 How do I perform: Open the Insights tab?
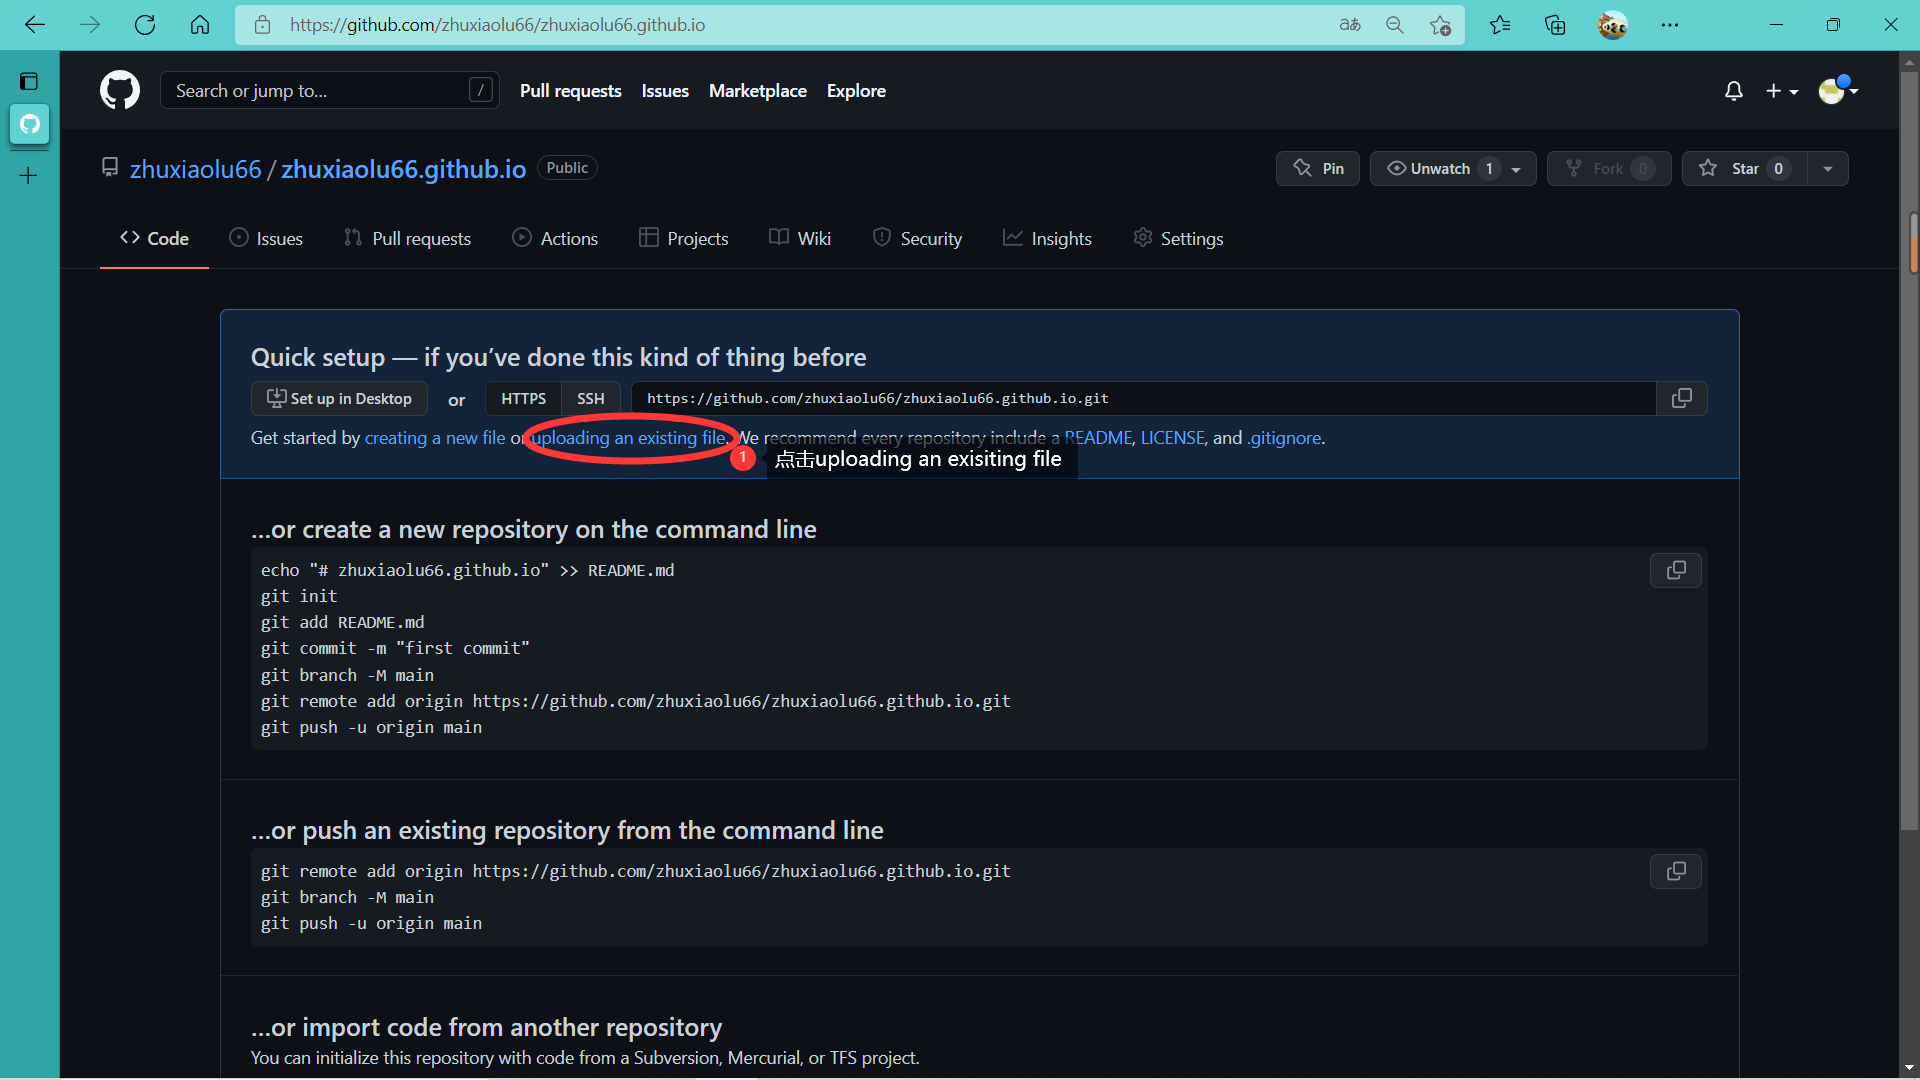coord(1047,238)
